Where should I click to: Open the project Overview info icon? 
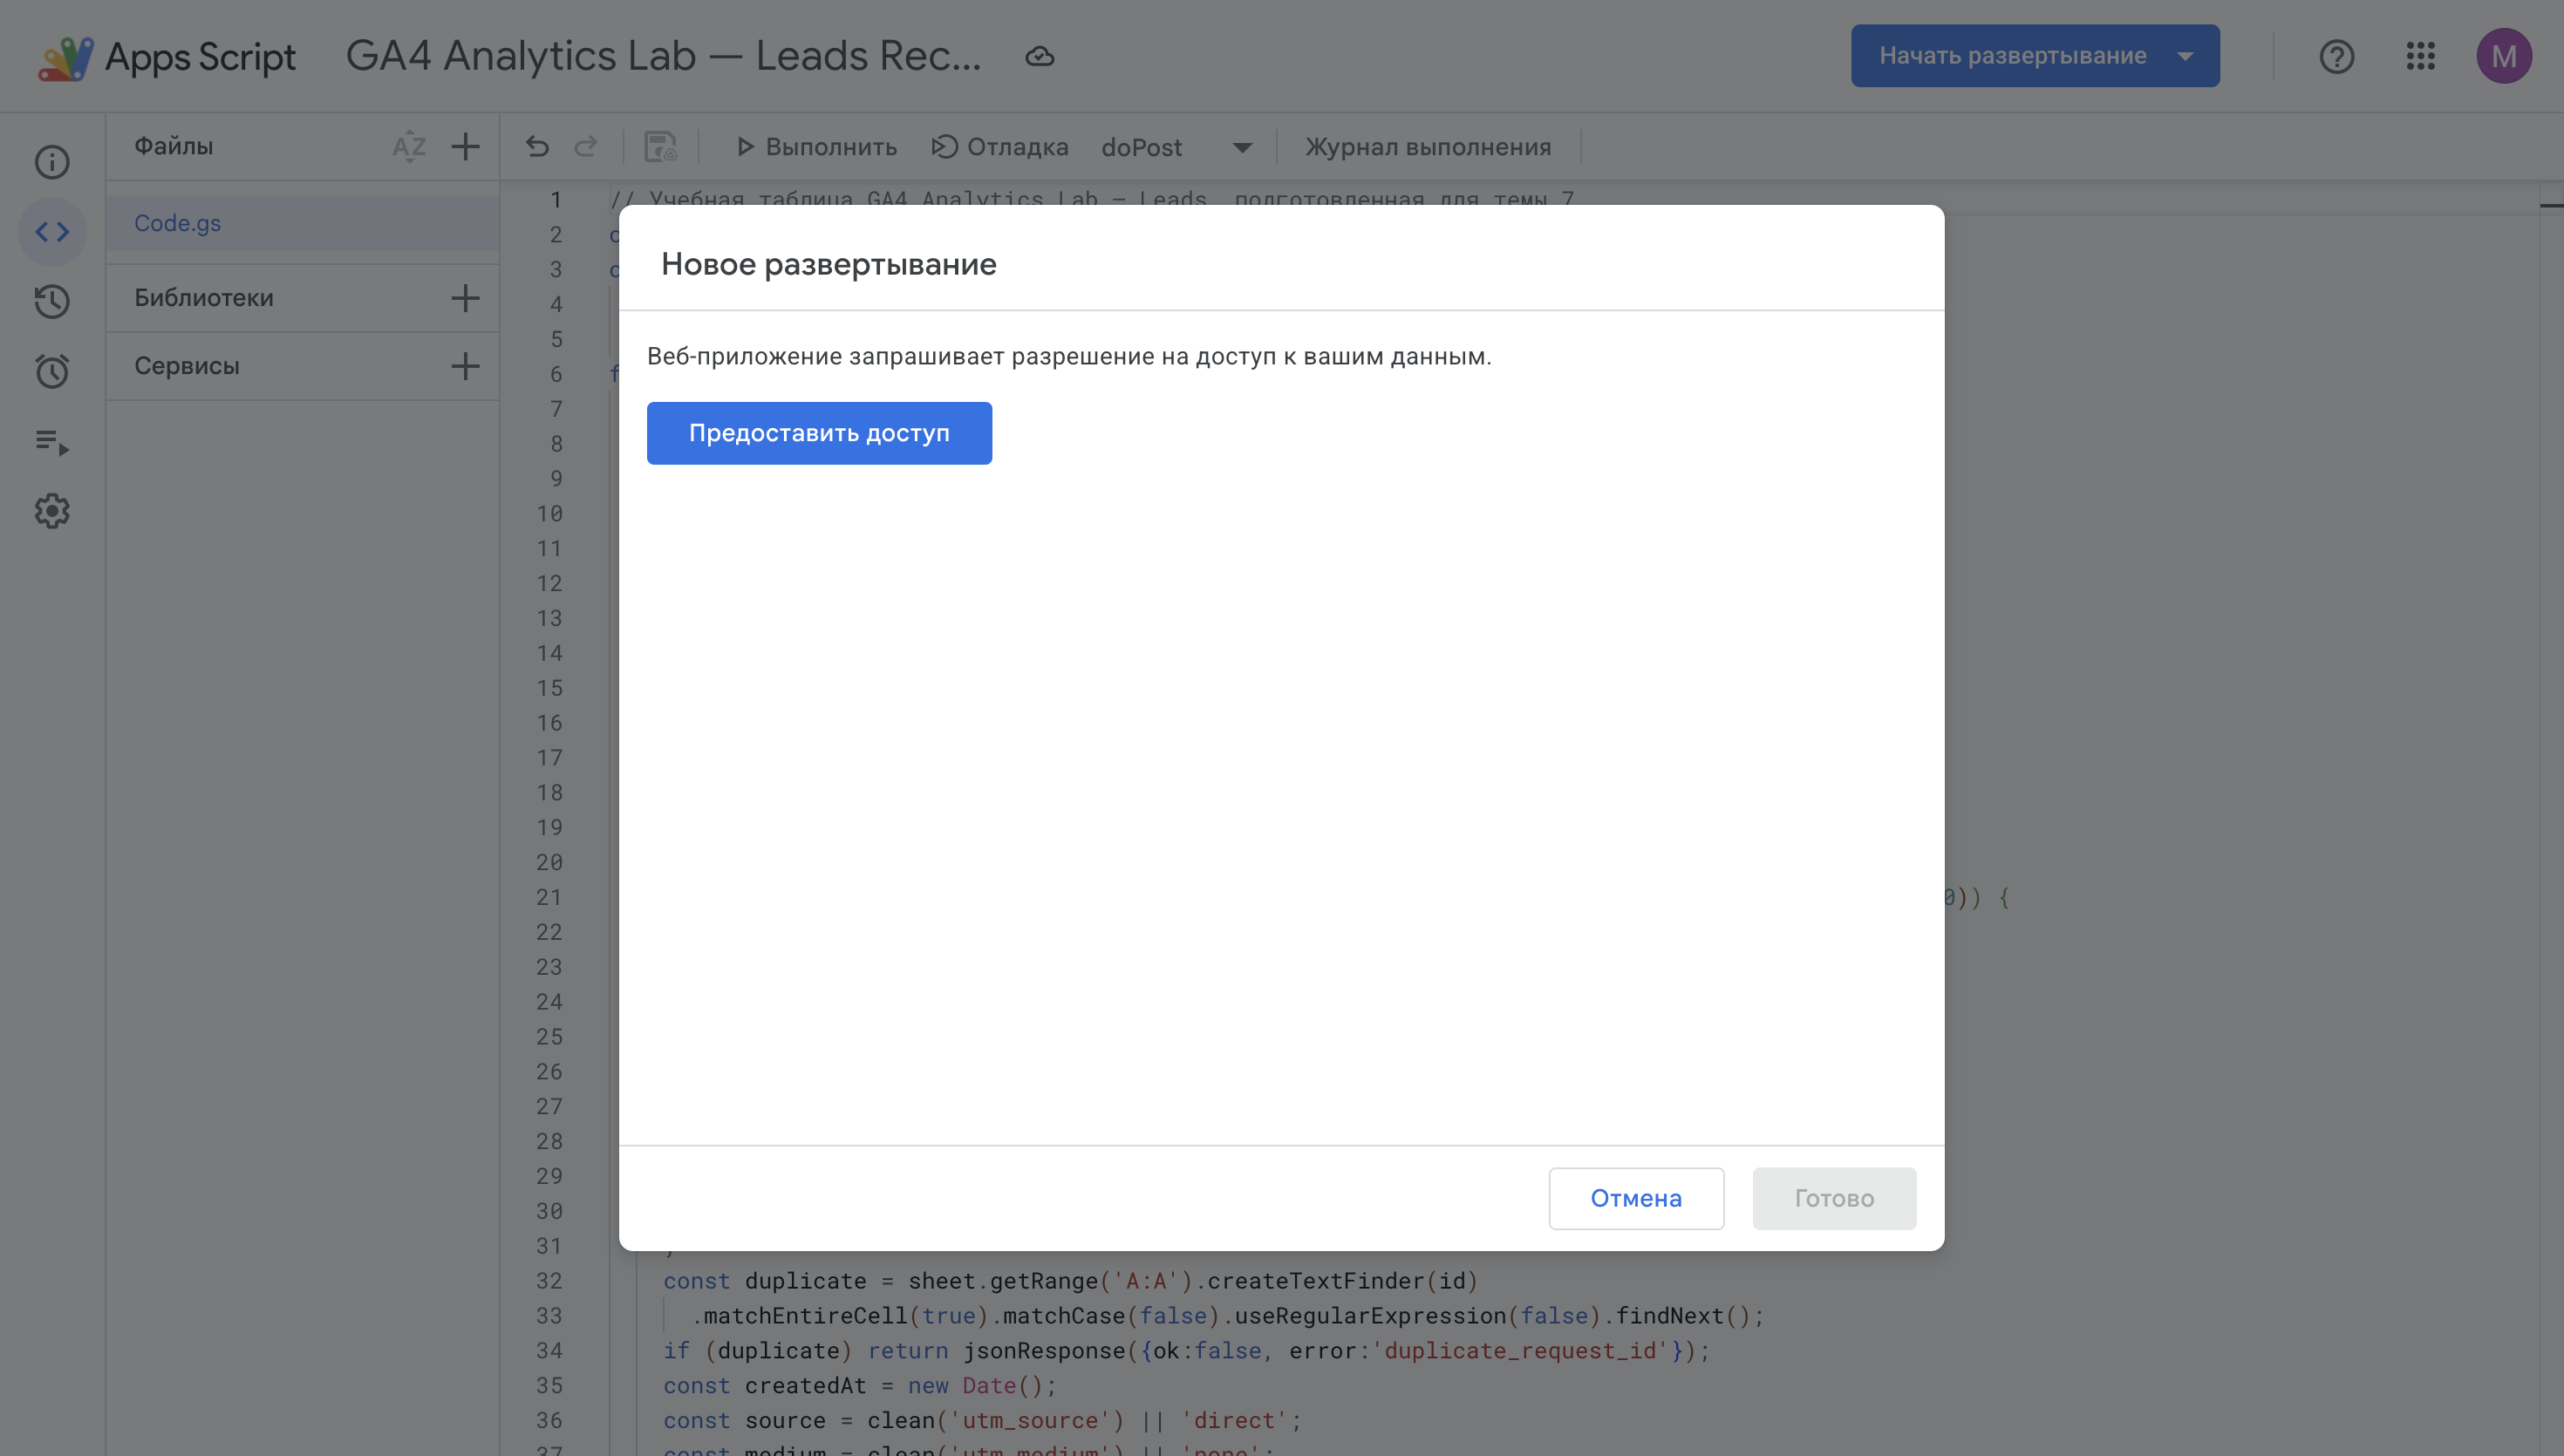pyautogui.click(x=52, y=162)
